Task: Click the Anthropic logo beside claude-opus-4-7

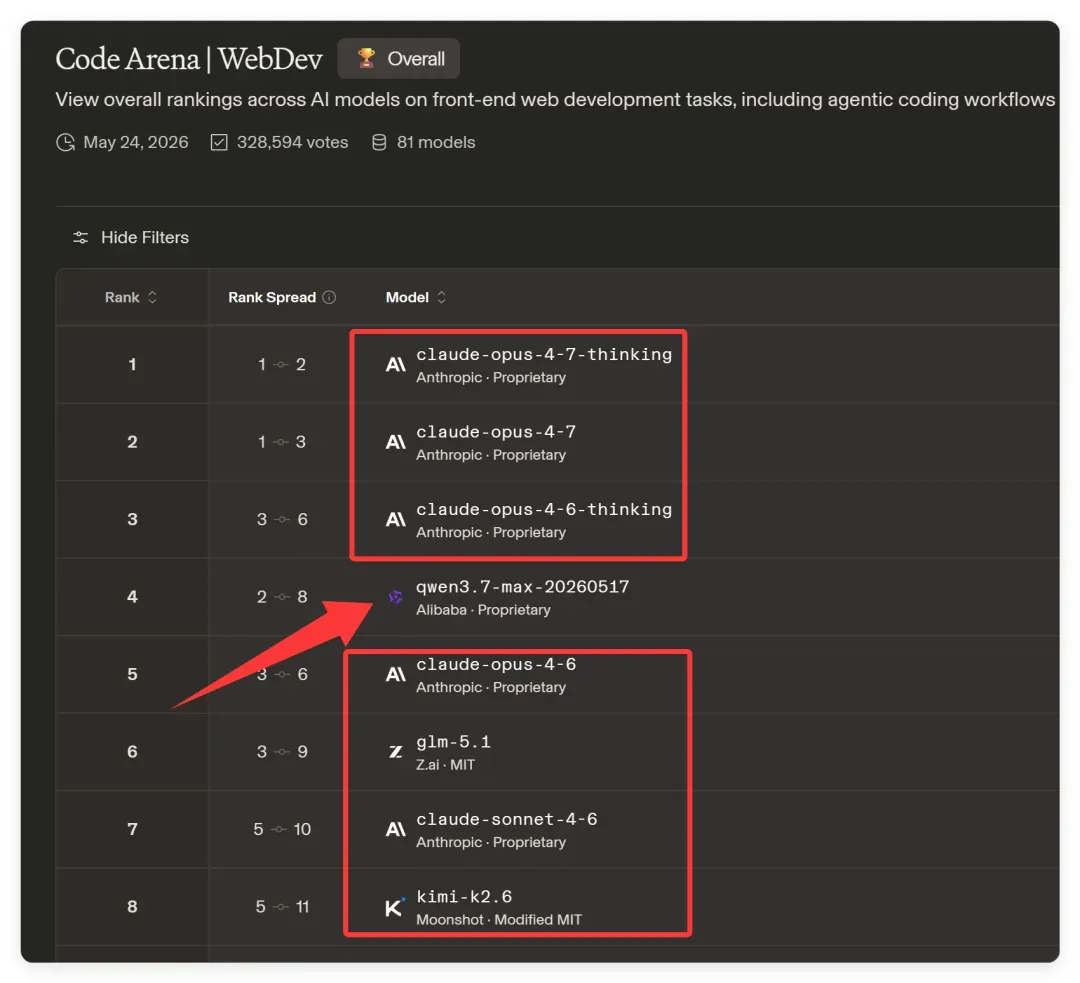Action: (x=395, y=442)
